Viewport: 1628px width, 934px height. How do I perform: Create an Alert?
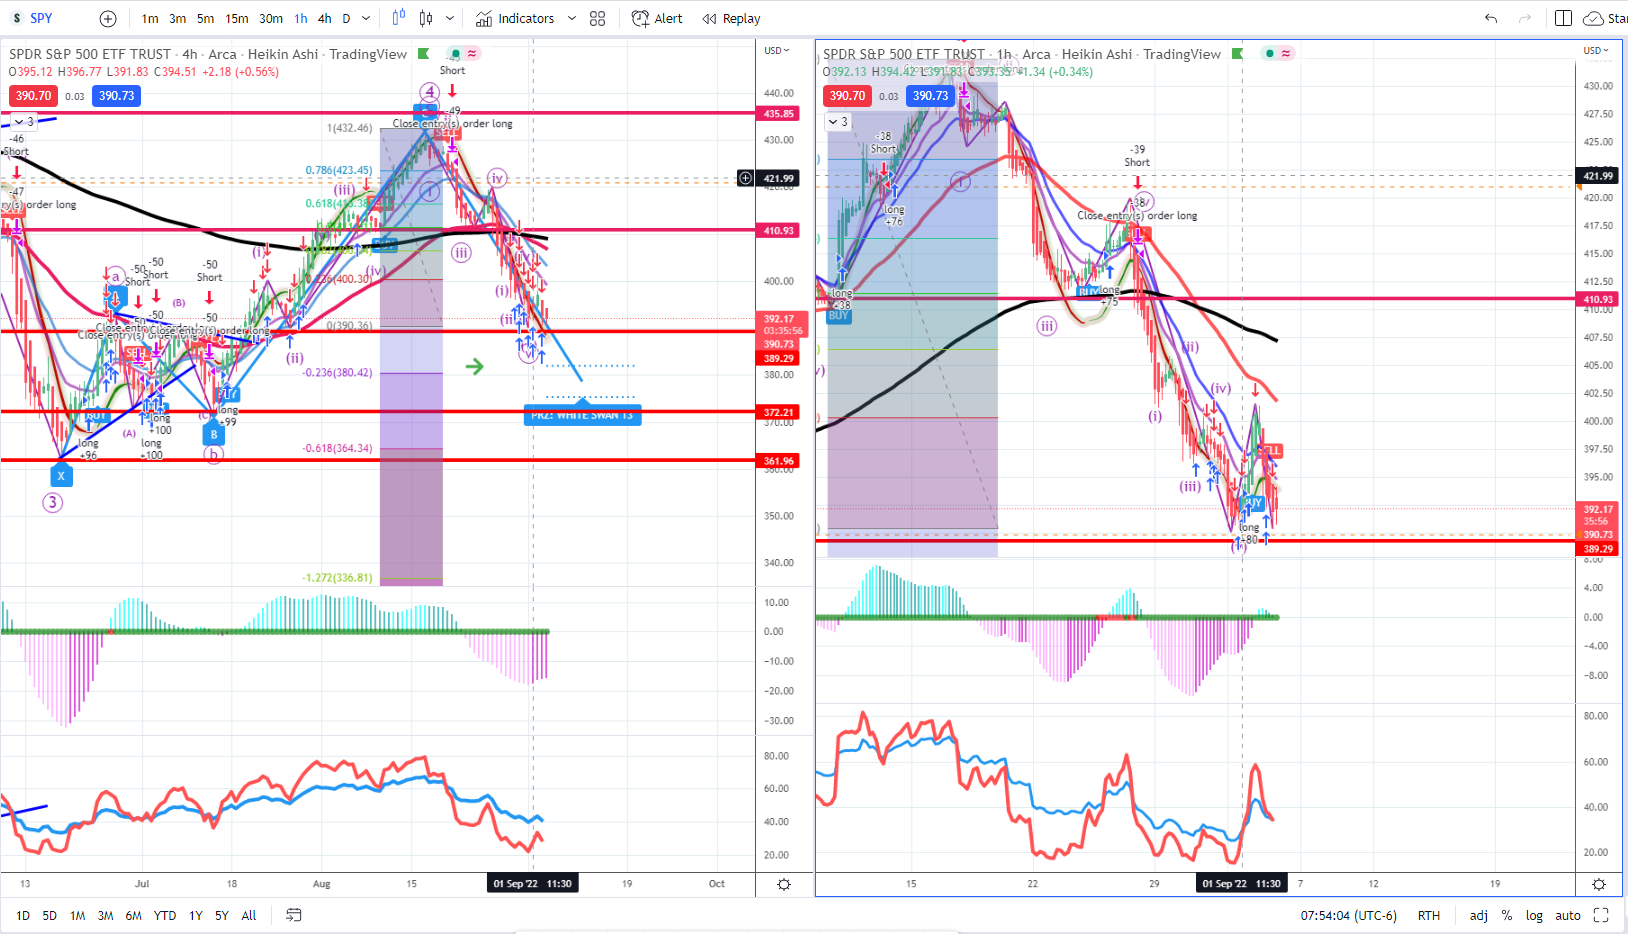[657, 18]
